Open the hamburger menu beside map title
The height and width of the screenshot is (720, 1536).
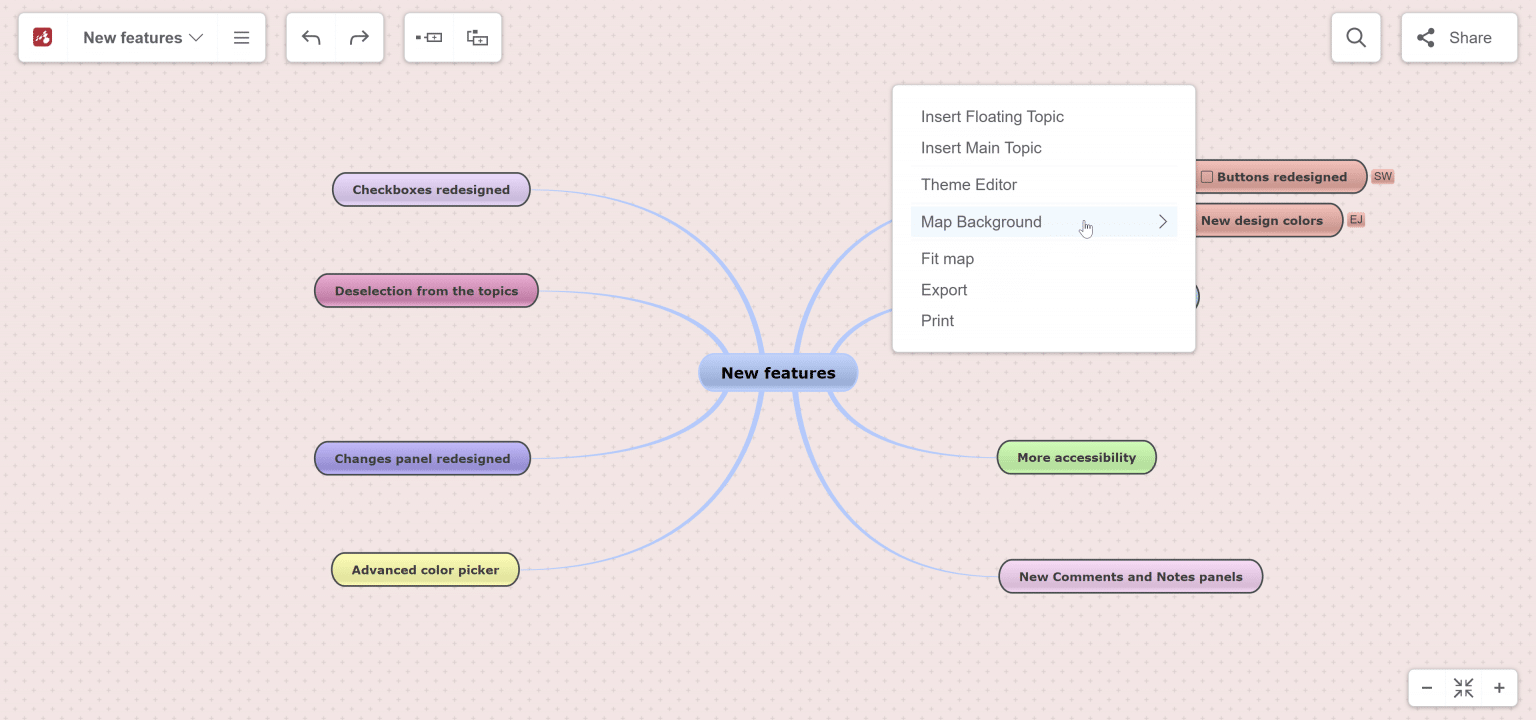pyautogui.click(x=241, y=37)
